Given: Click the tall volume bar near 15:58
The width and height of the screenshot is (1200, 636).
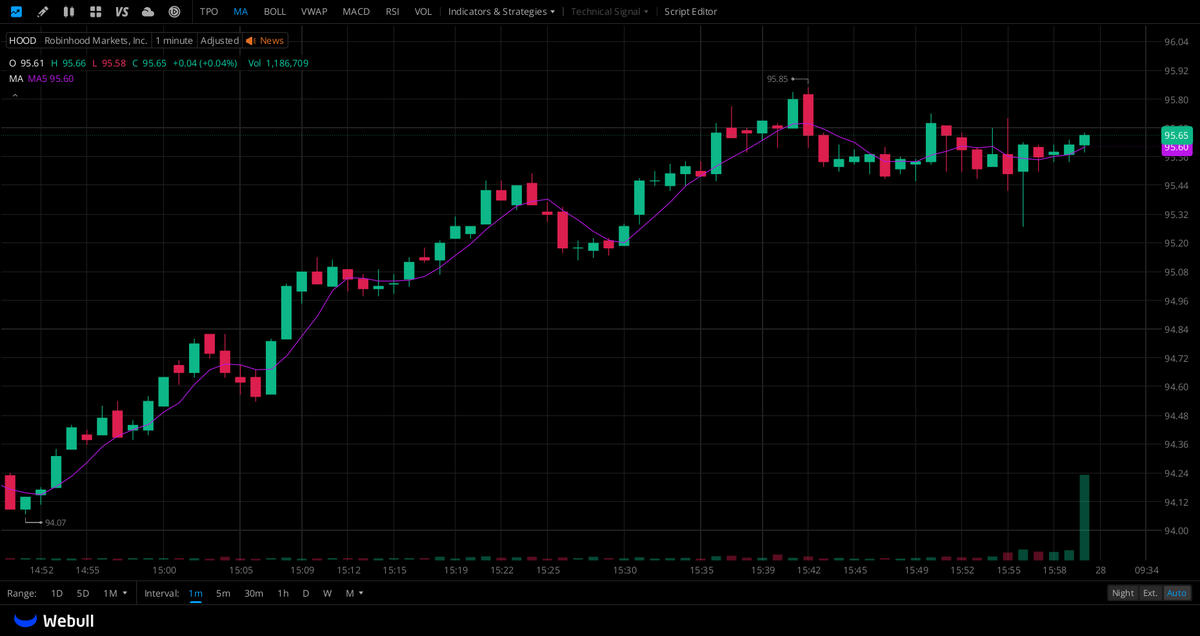Looking at the screenshot, I should tap(1084, 517).
